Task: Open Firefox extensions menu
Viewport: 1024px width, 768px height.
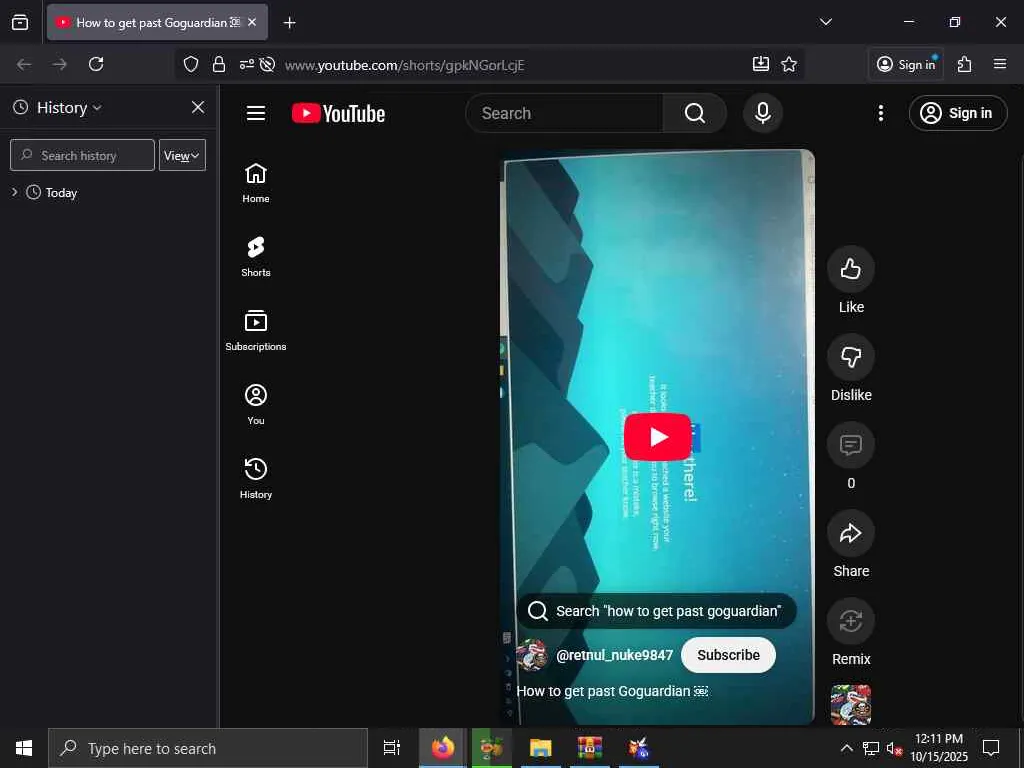Action: click(x=965, y=64)
